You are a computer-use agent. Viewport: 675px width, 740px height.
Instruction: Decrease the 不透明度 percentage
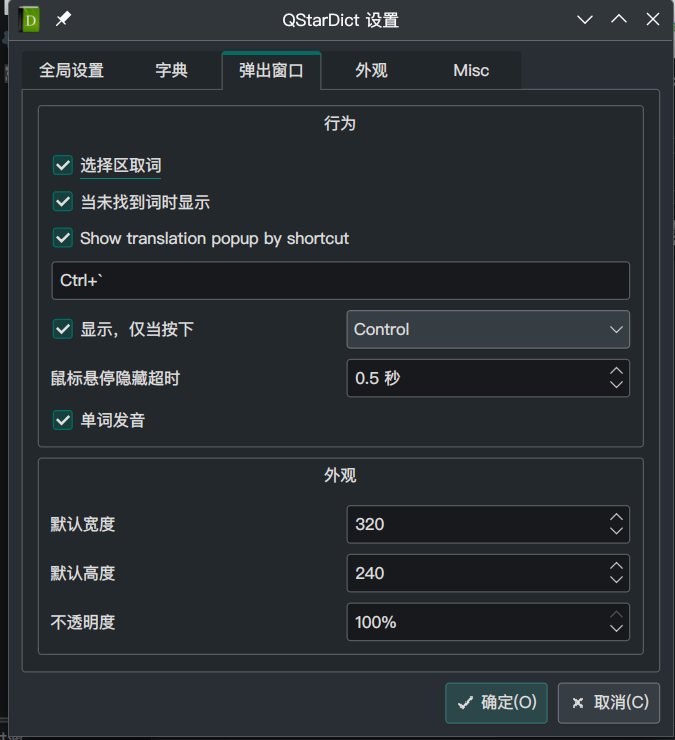pos(616,629)
